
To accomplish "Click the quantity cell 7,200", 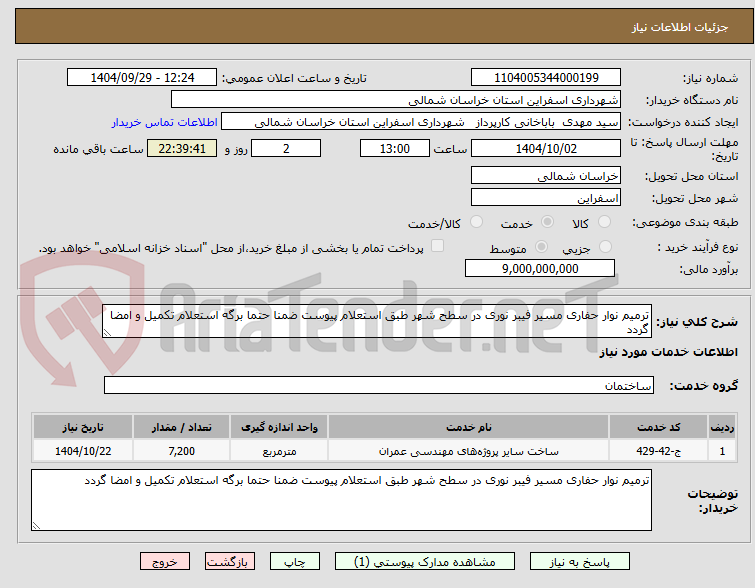I will (x=182, y=451).
